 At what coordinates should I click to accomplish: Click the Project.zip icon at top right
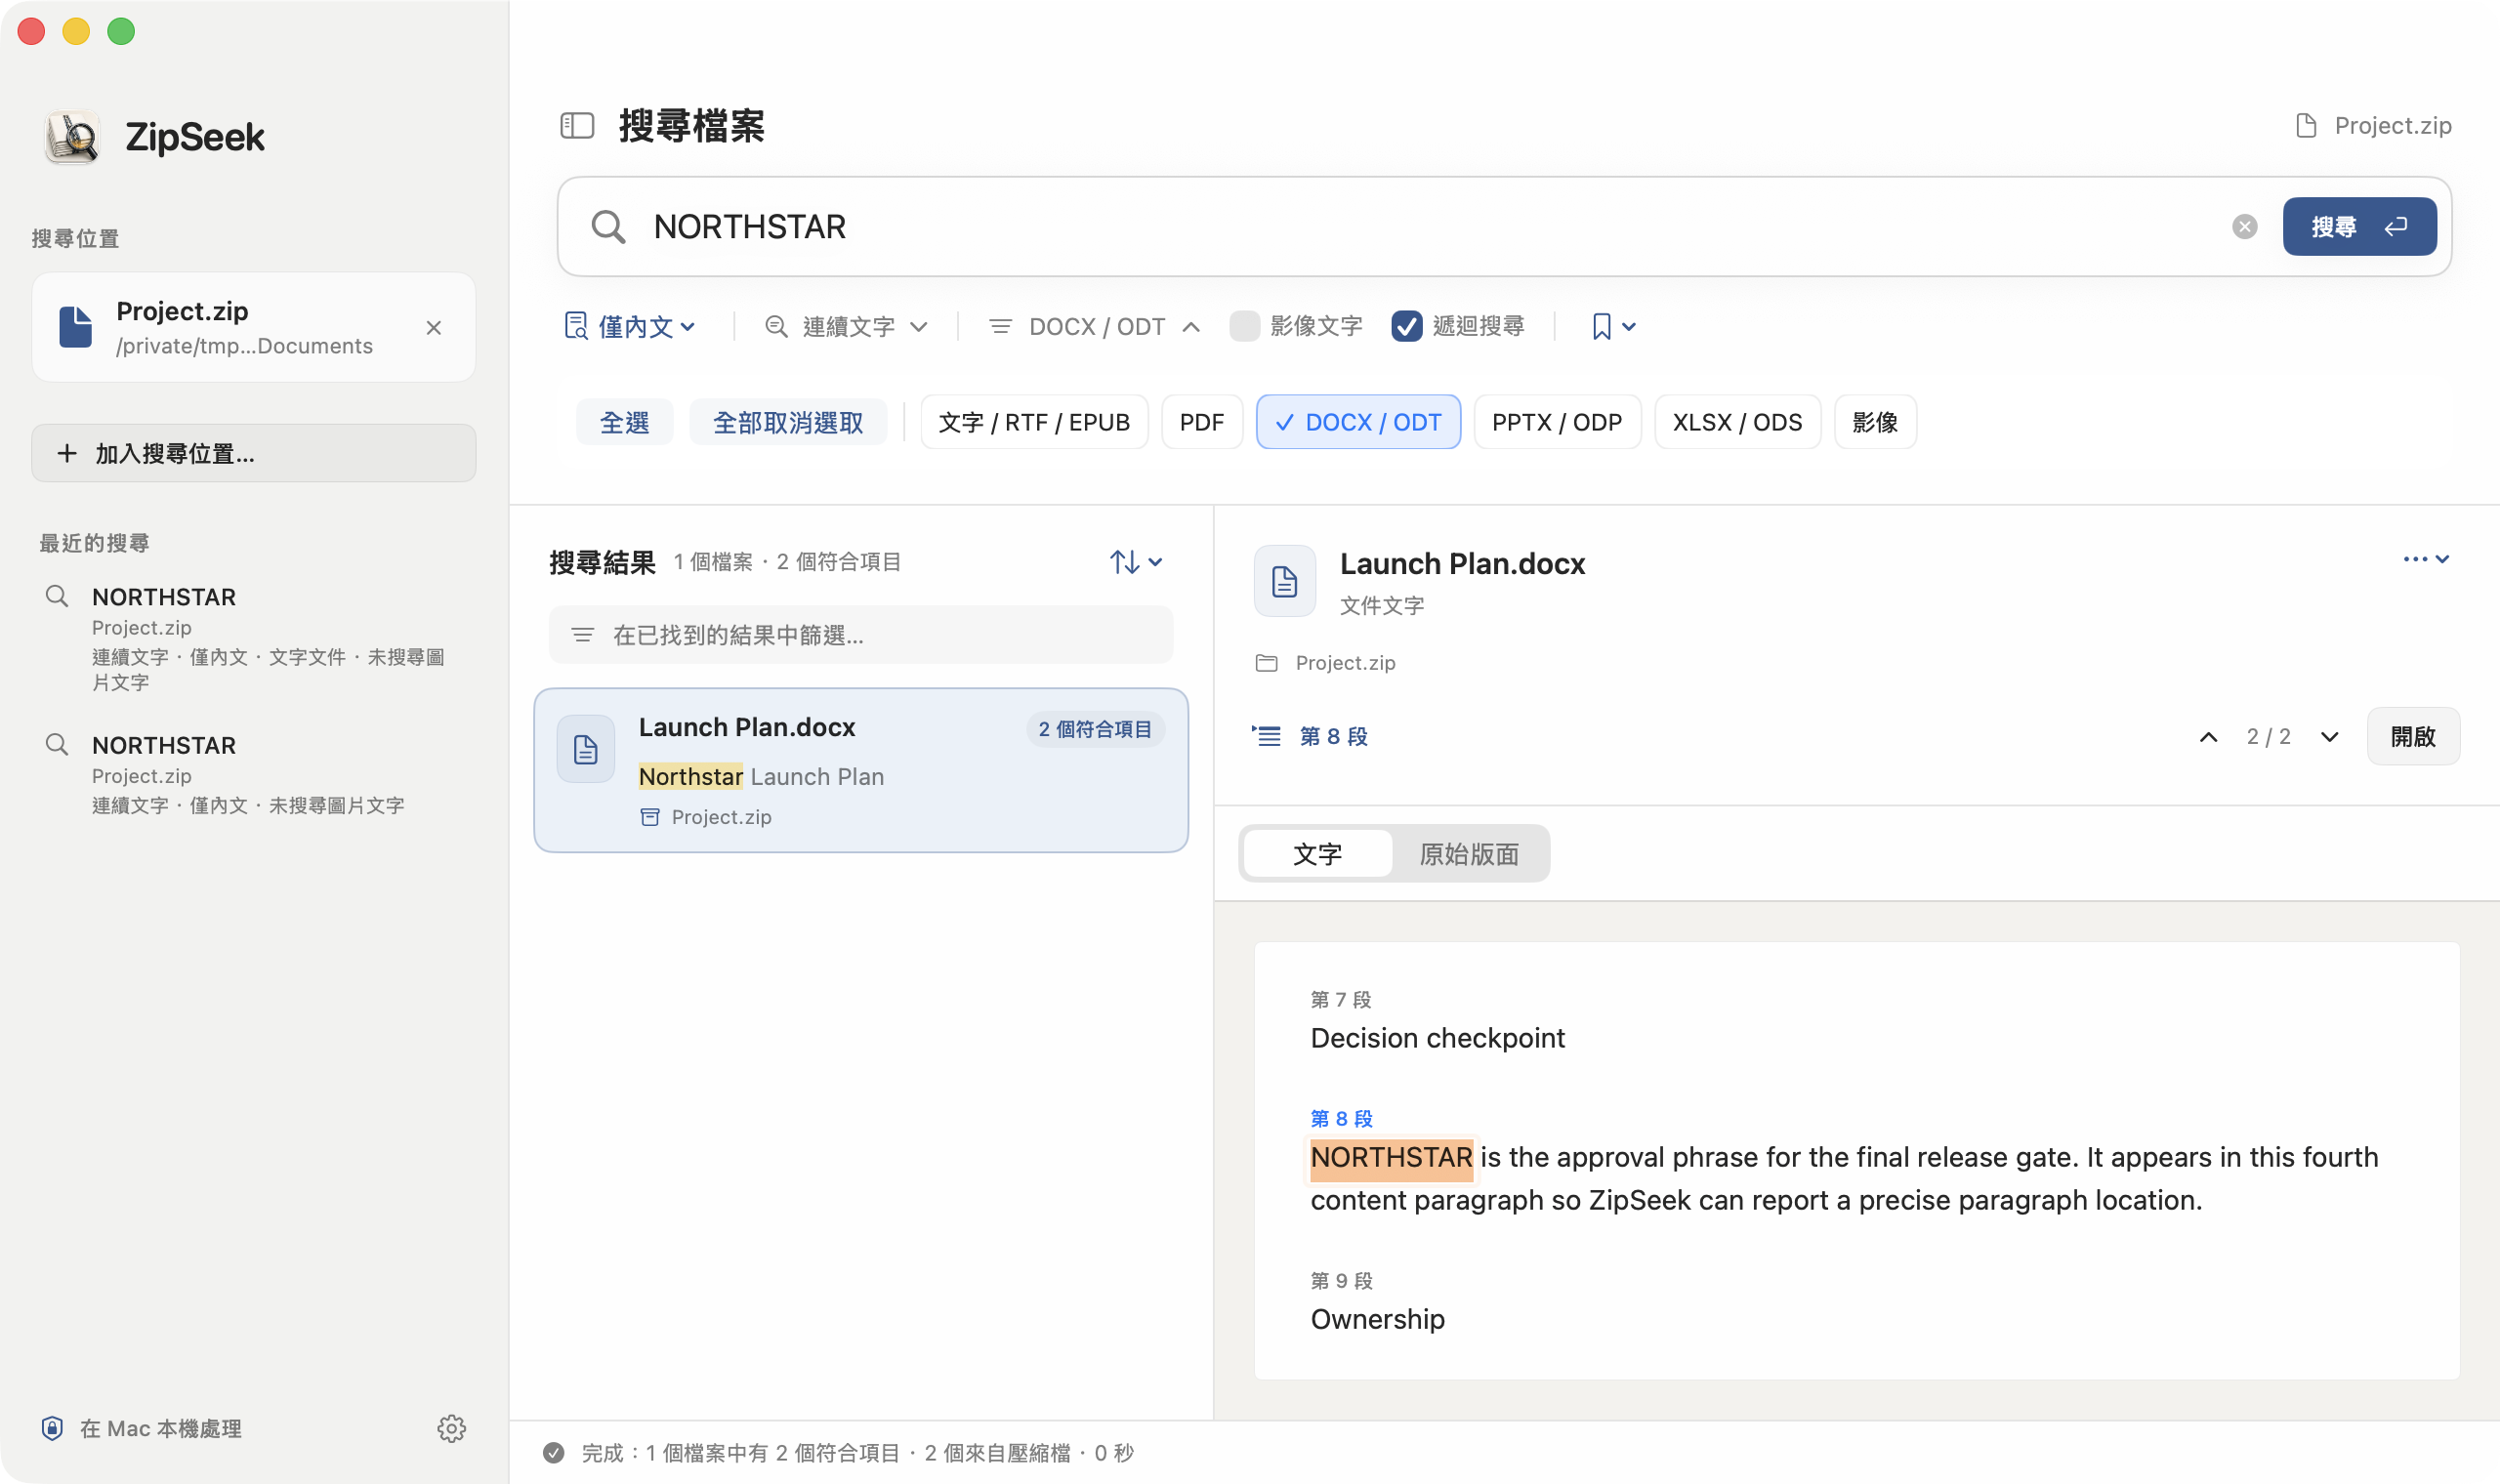(x=2306, y=126)
